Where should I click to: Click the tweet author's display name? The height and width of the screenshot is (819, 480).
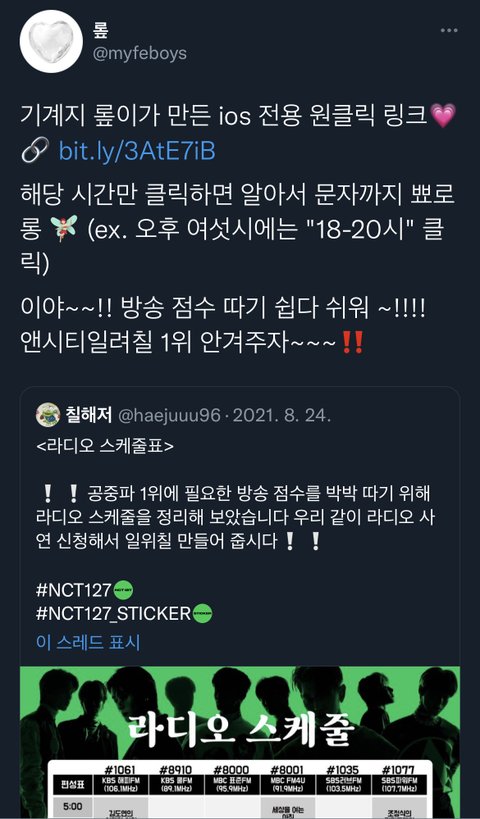pyautogui.click(x=101, y=29)
